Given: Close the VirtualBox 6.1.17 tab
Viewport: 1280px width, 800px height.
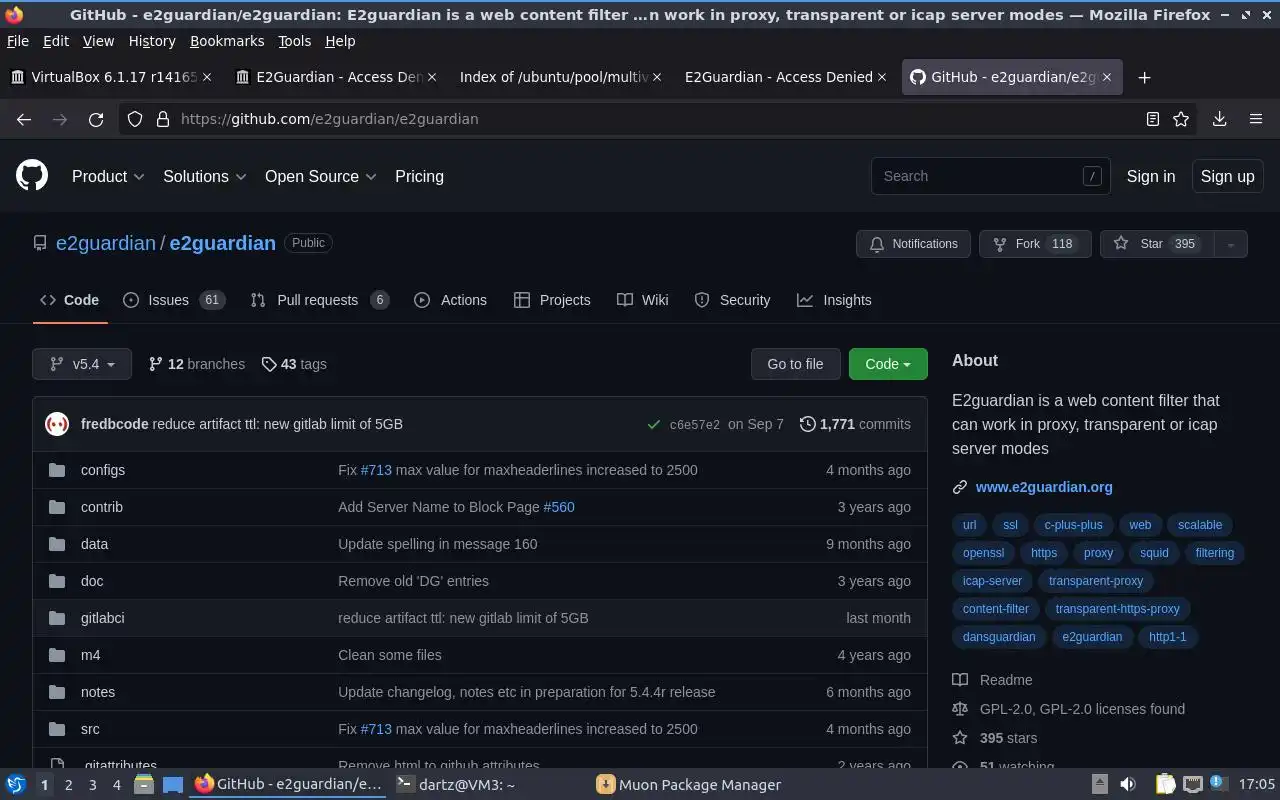Looking at the screenshot, I should (x=207, y=77).
